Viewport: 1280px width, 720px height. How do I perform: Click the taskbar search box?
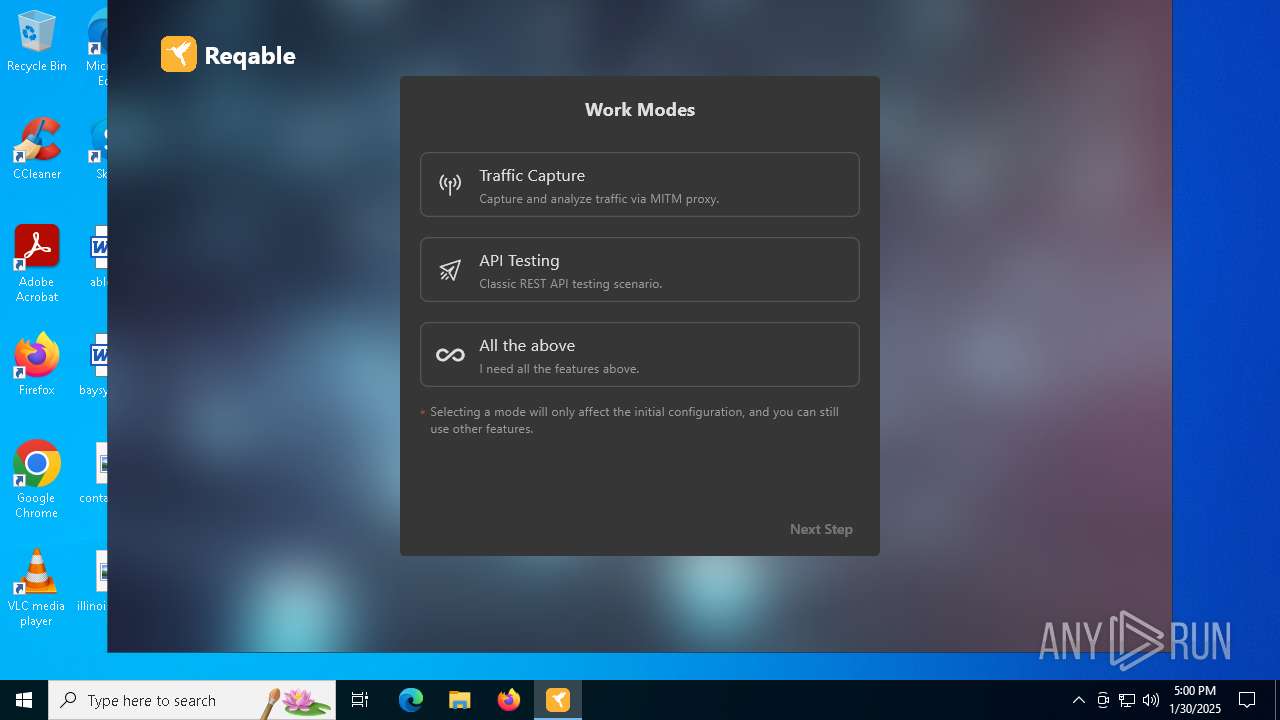point(192,700)
